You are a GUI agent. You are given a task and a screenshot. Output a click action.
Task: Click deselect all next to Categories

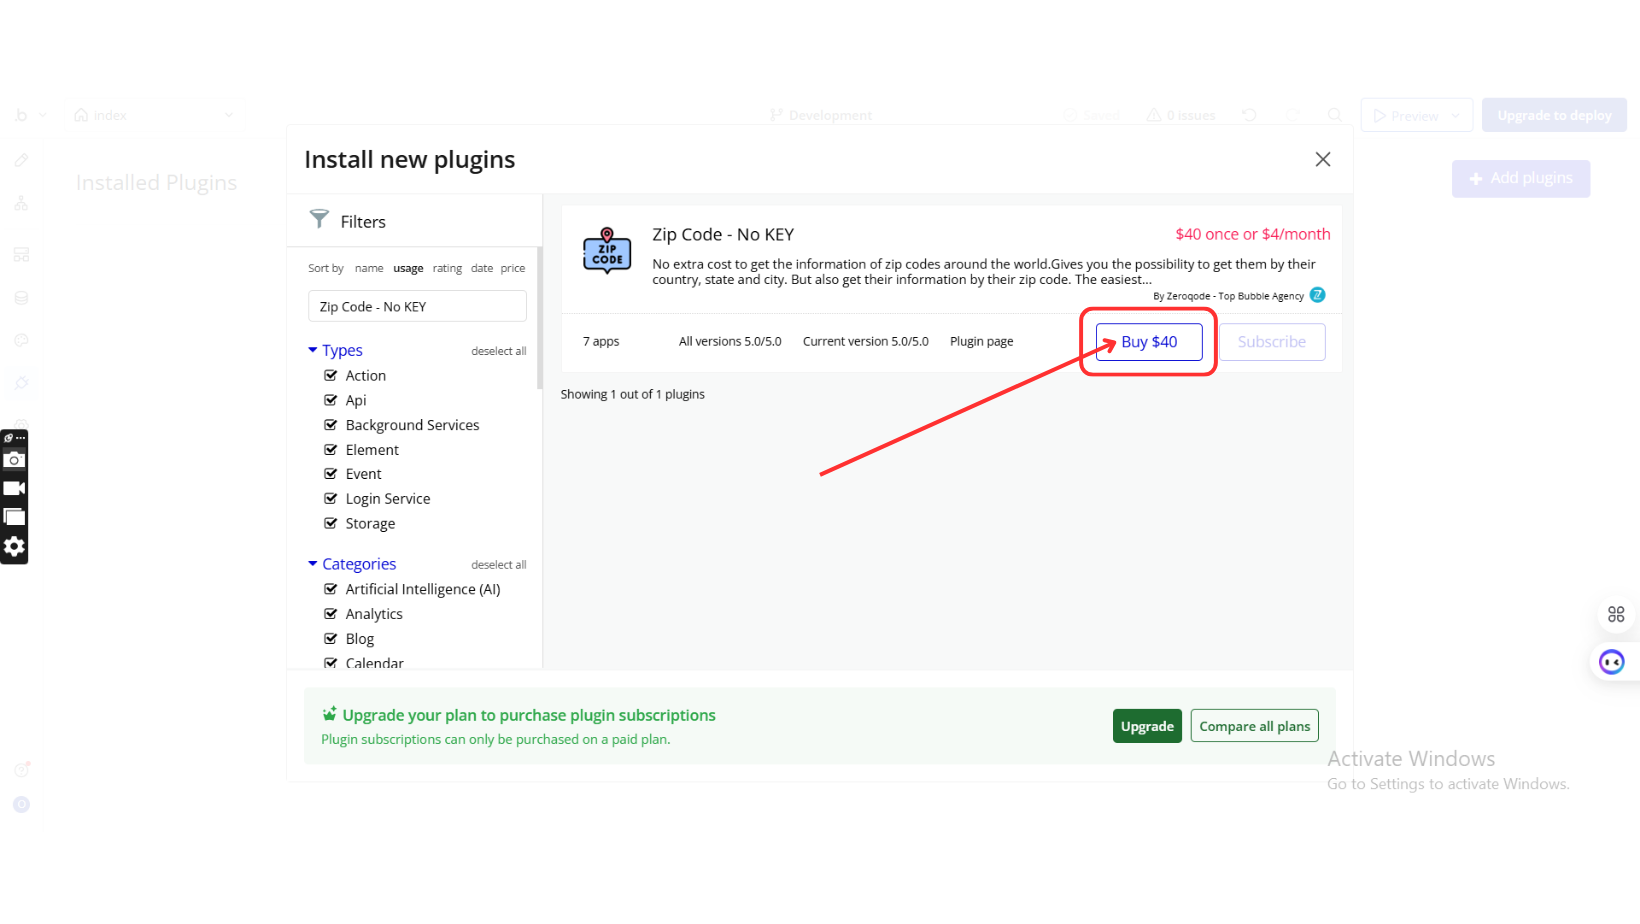click(x=499, y=565)
